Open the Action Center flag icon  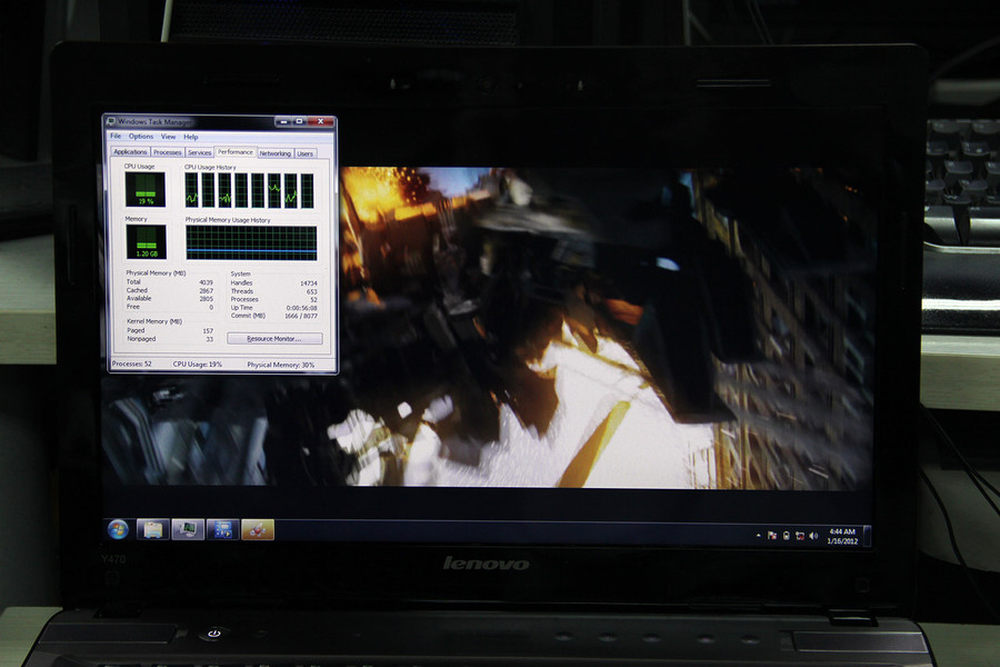(x=772, y=536)
